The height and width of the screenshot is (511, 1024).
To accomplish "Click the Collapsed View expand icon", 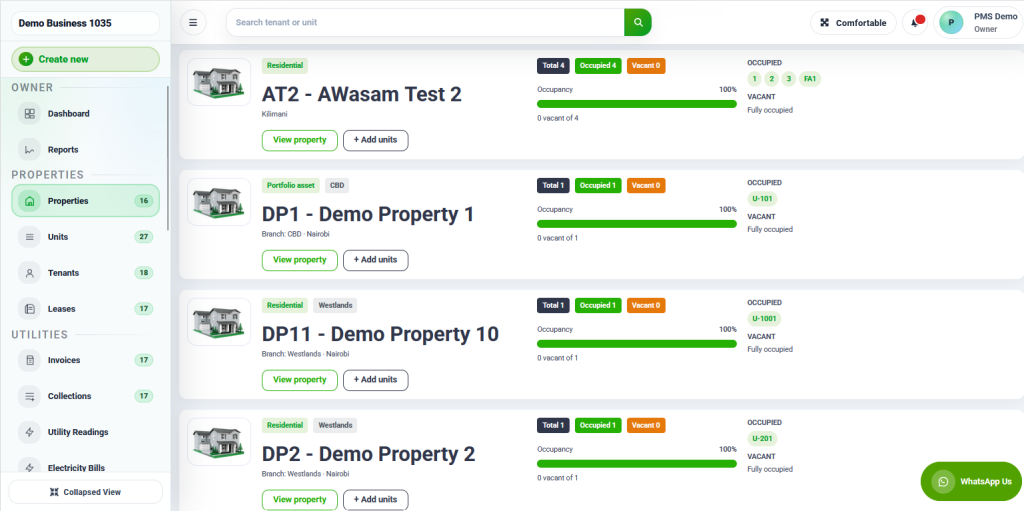I will point(54,492).
